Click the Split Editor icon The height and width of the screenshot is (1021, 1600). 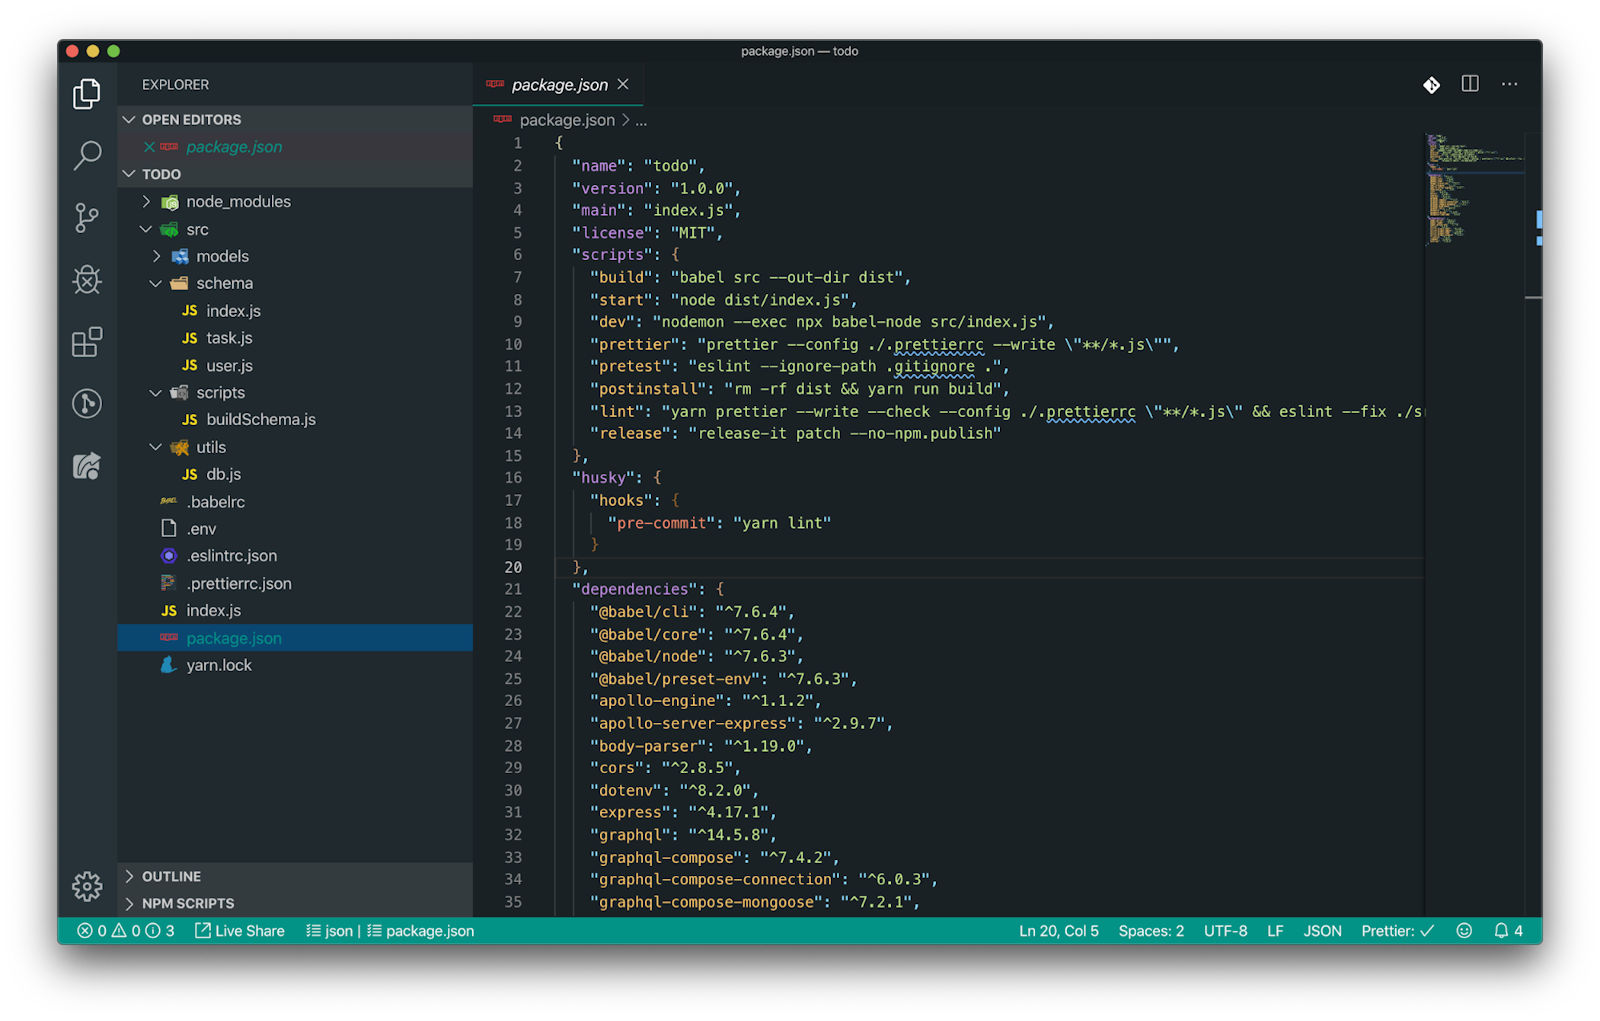point(1470,84)
